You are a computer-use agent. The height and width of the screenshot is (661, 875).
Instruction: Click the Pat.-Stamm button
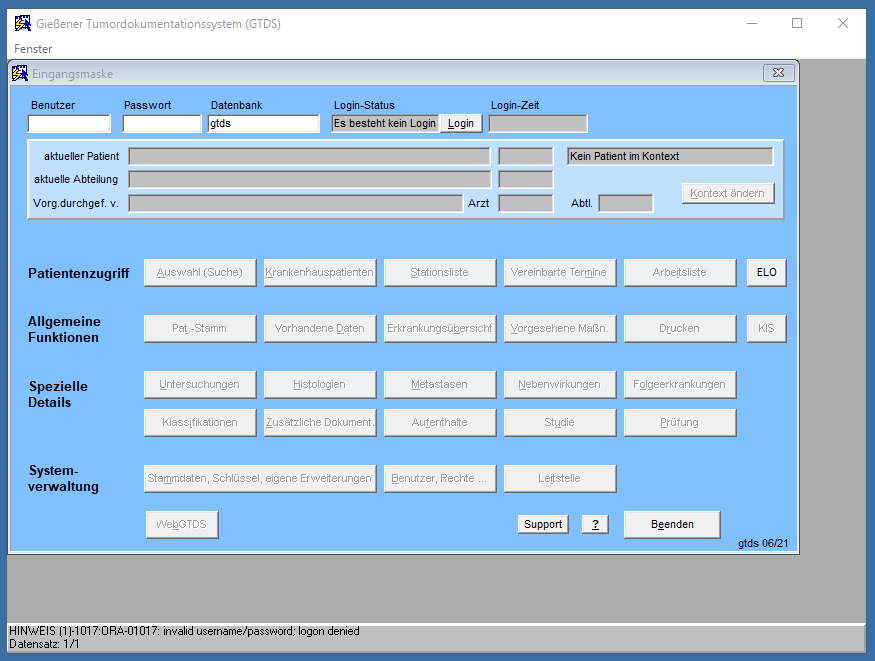pyautogui.click(x=200, y=329)
